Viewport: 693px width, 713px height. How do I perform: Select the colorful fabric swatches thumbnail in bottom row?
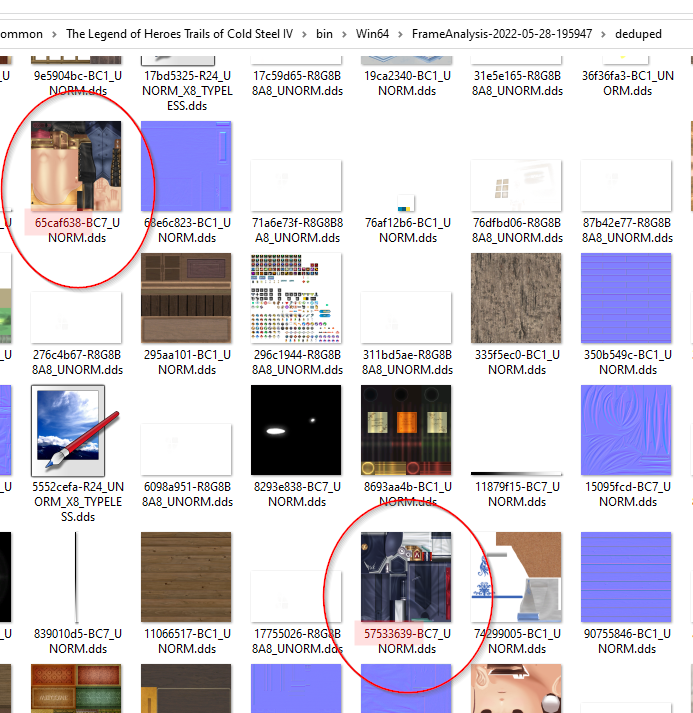[76, 688]
